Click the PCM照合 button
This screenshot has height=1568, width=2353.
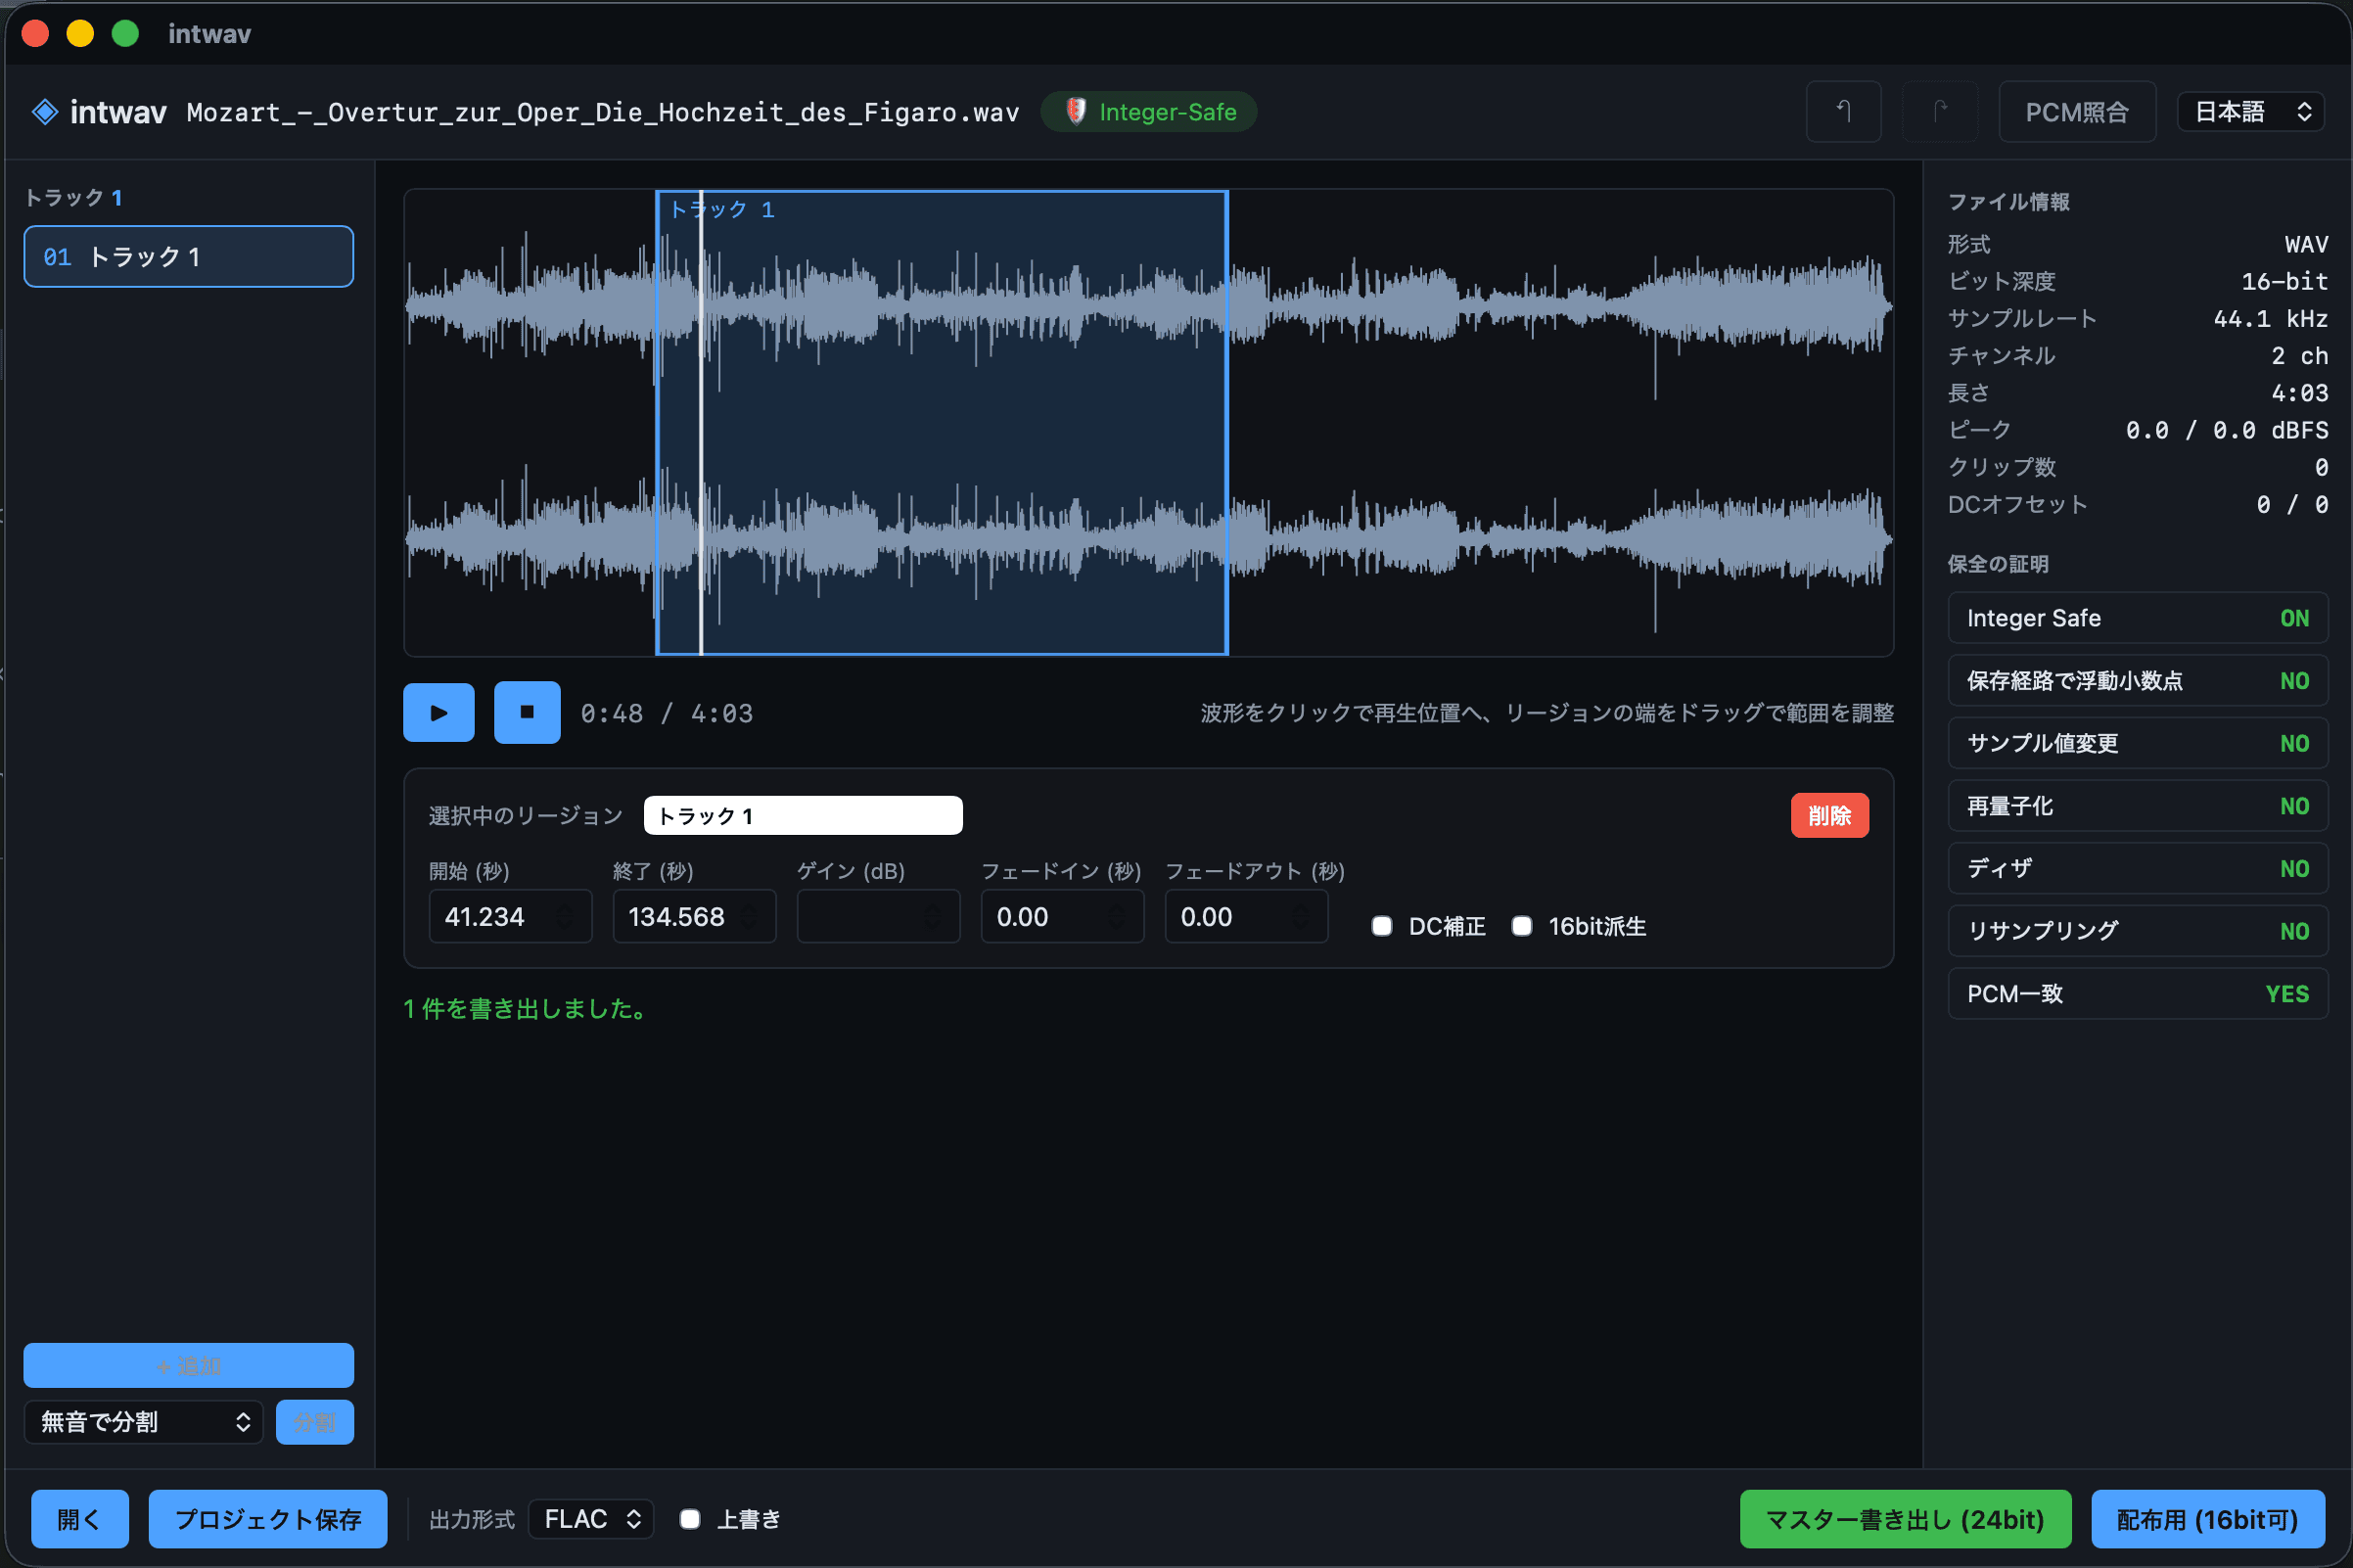[x=2076, y=111]
